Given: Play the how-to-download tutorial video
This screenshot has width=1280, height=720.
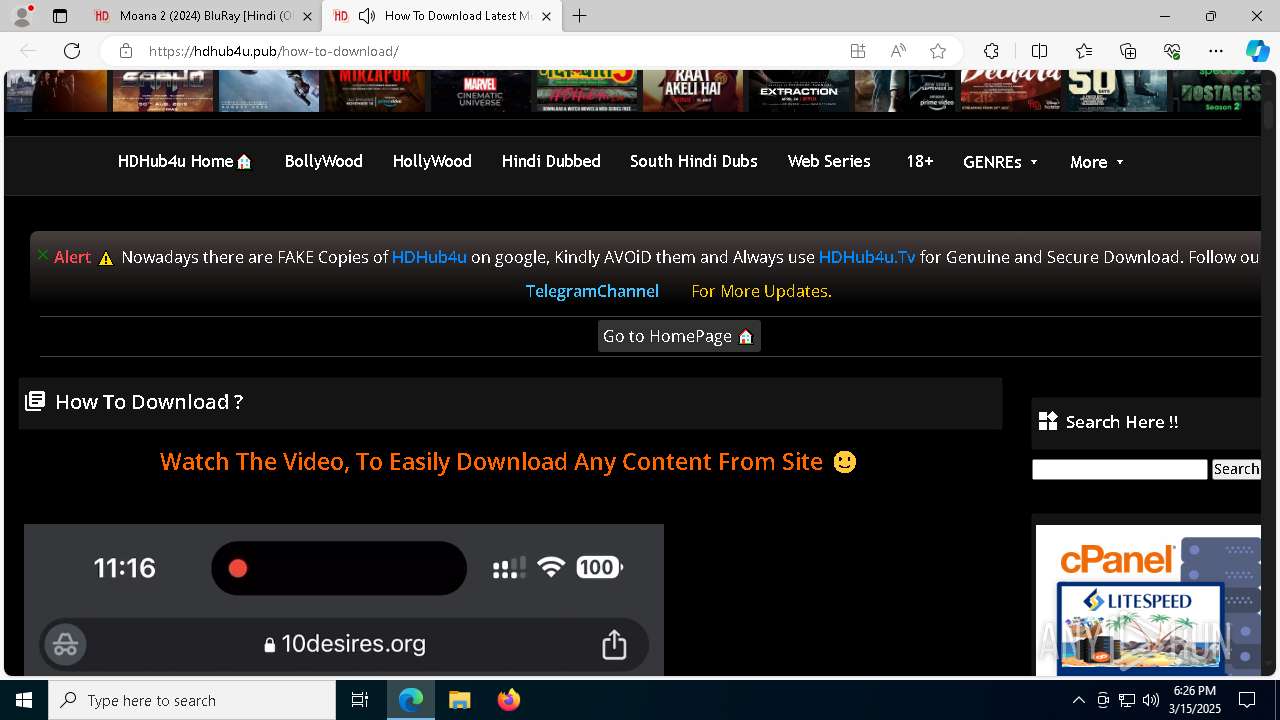Looking at the screenshot, I should click(344, 600).
